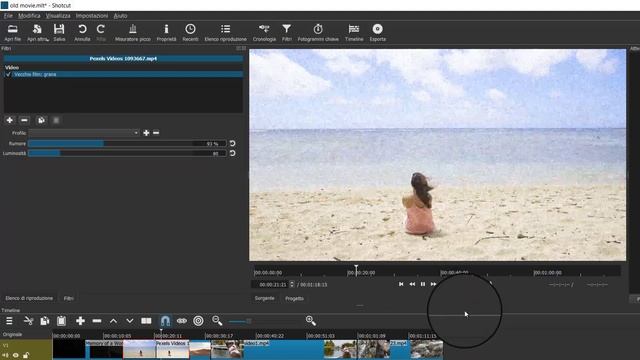Screen dimensions: 640x360
Task: Lift the clip with up chevron
Action: 113,321
